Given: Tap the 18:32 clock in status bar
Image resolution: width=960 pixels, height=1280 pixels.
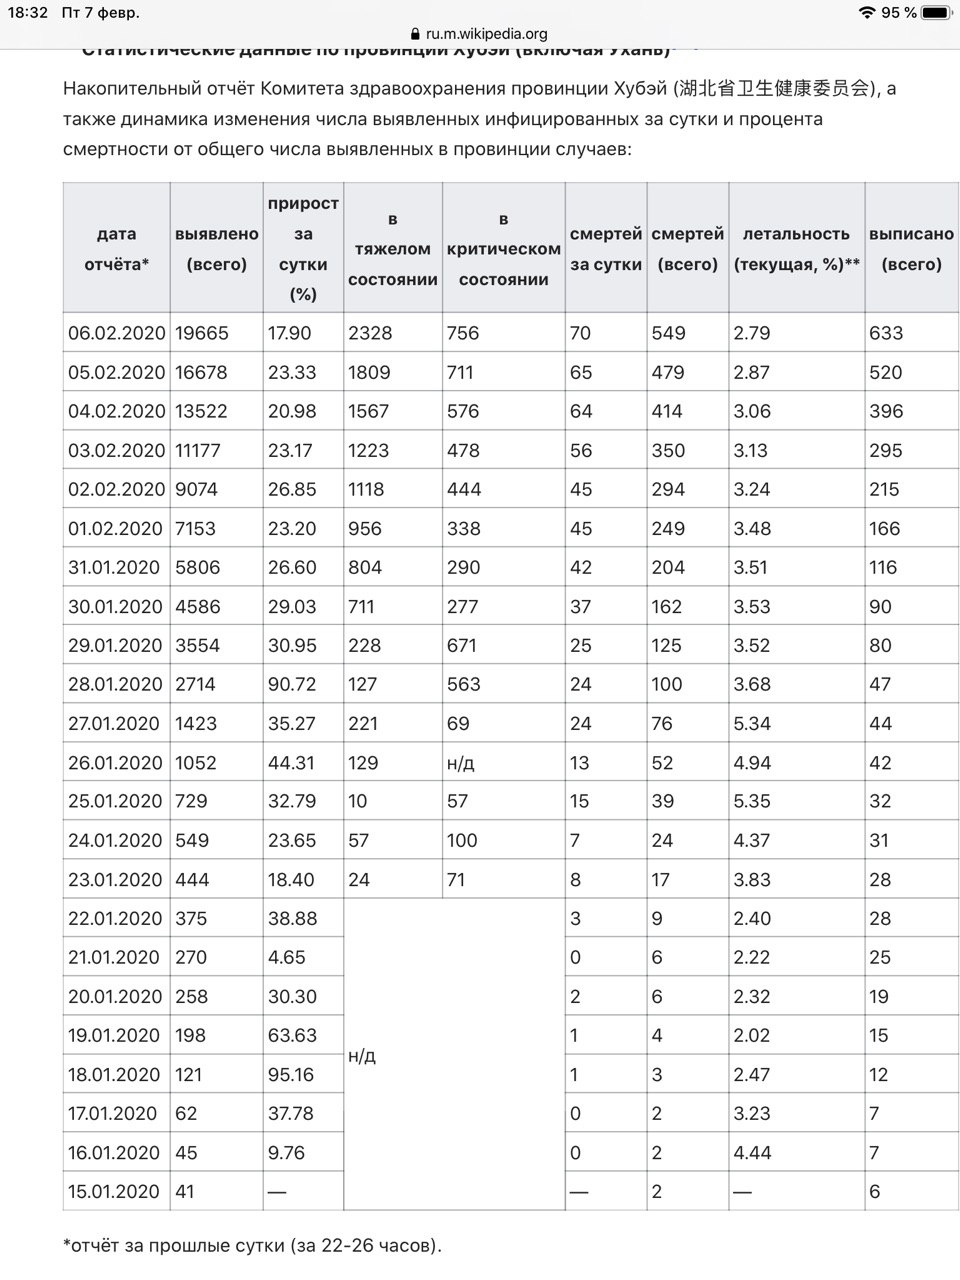Looking at the screenshot, I should [x=29, y=13].
